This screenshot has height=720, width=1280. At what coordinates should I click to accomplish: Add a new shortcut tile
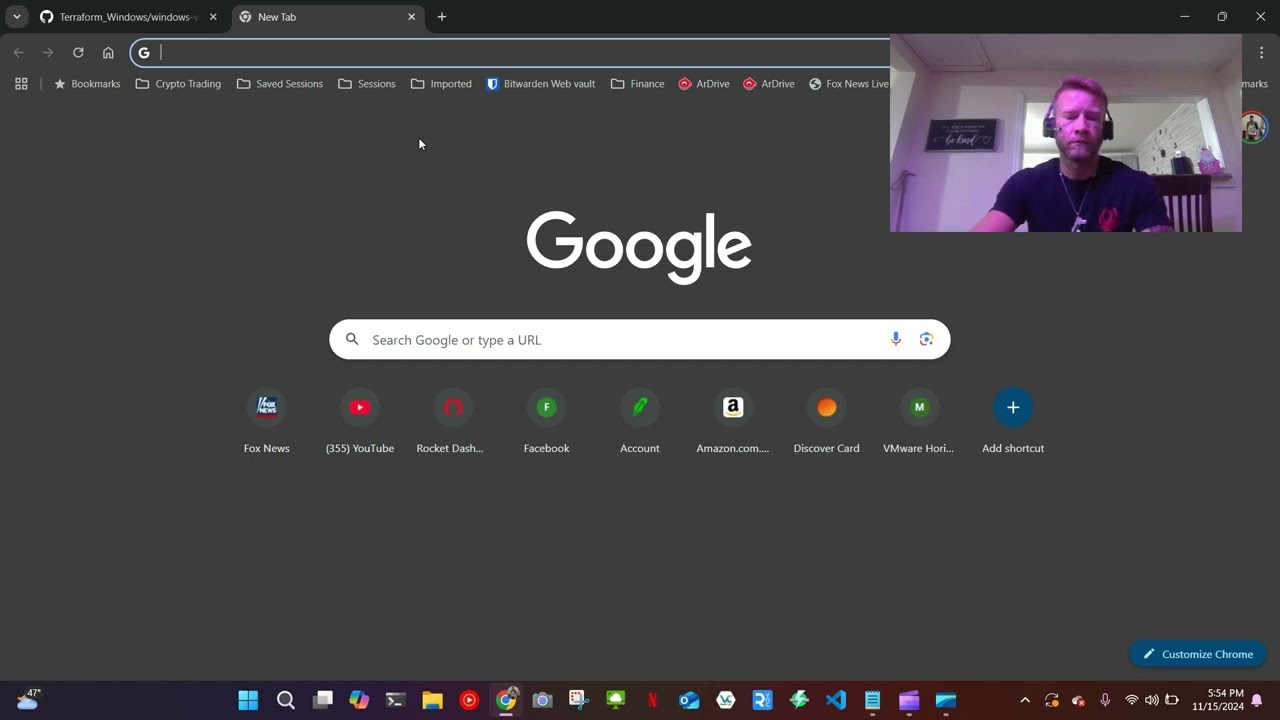[x=1013, y=422]
